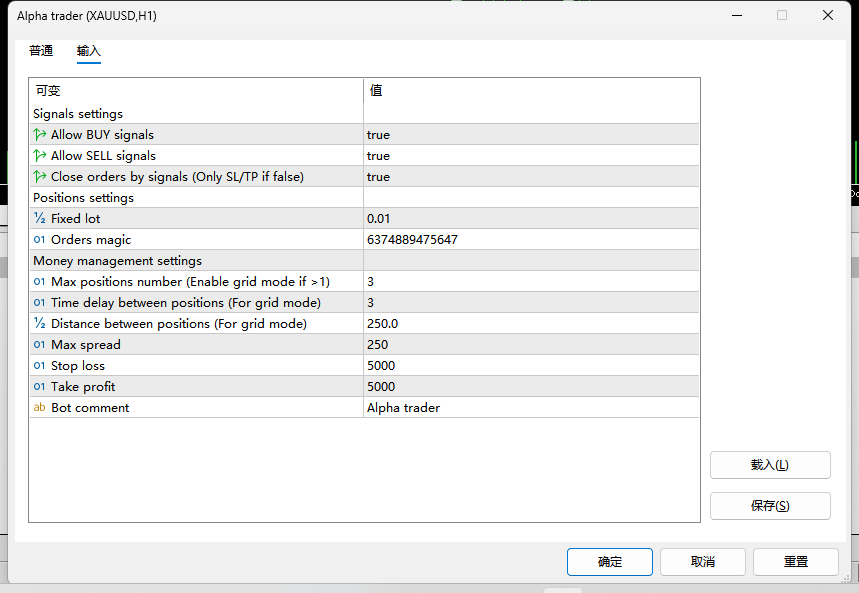Click the string icon beside Bot comment
The width and height of the screenshot is (859, 593).
pyautogui.click(x=39, y=407)
